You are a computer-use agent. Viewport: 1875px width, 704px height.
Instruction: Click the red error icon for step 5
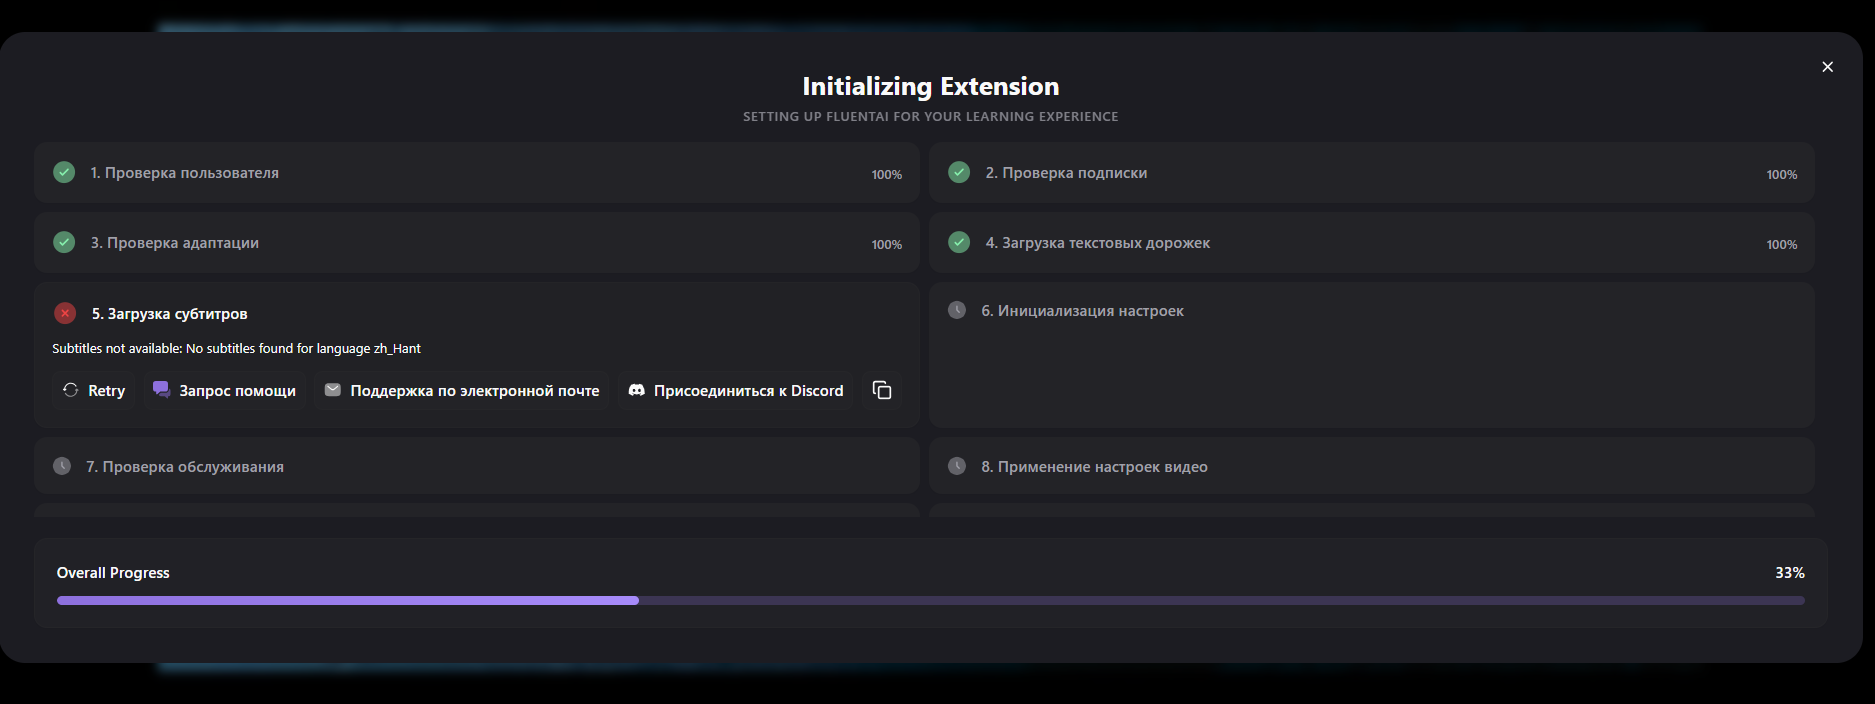click(65, 313)
